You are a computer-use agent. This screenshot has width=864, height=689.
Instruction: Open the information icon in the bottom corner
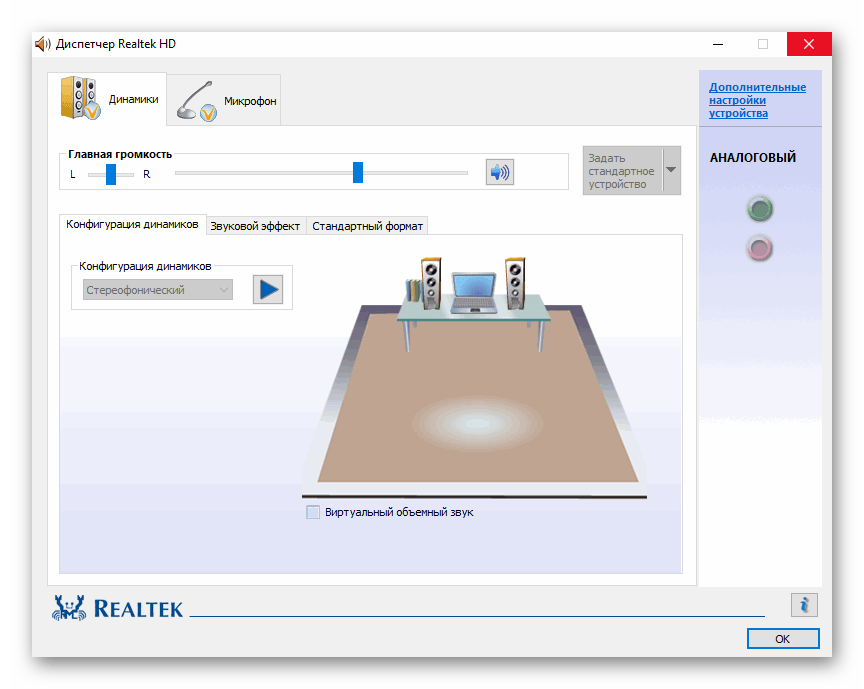click(x=804, y=604)
